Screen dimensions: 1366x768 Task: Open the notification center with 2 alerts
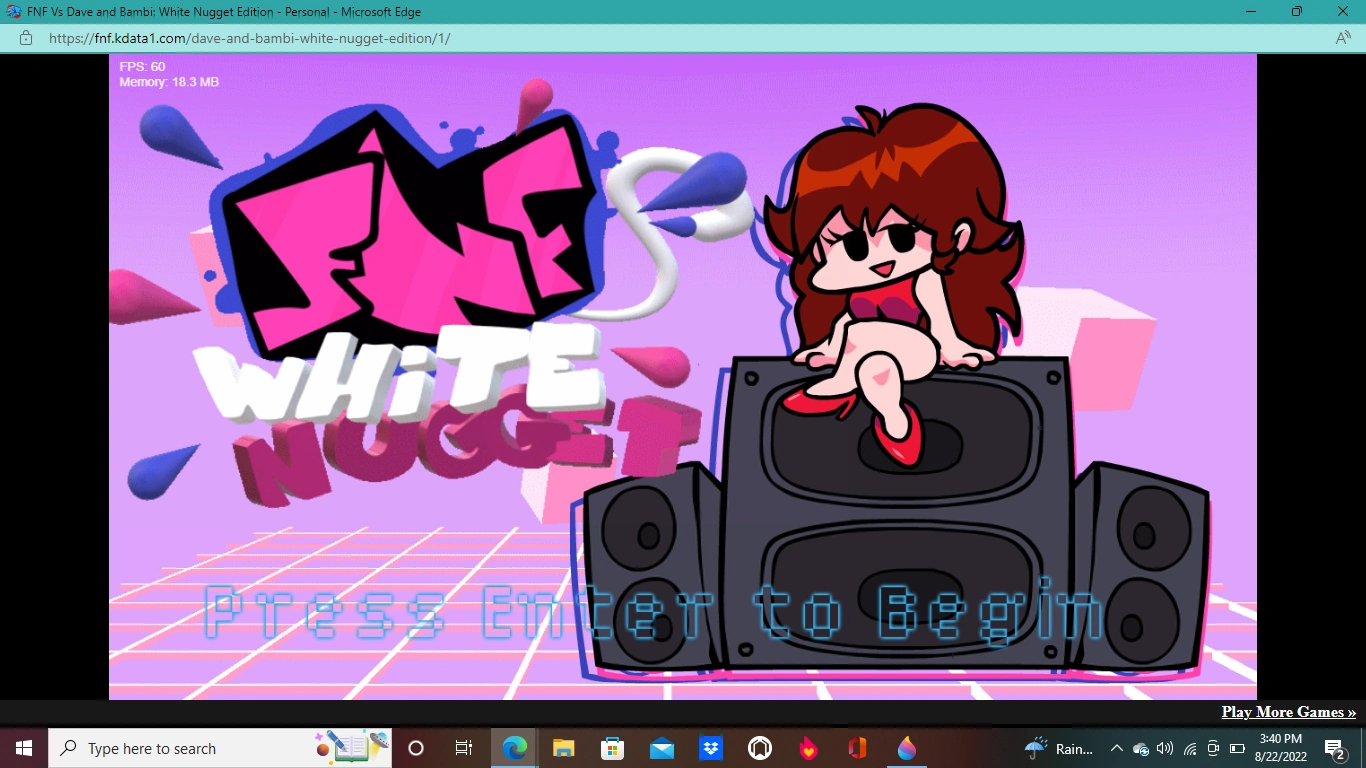(1332, 748)
